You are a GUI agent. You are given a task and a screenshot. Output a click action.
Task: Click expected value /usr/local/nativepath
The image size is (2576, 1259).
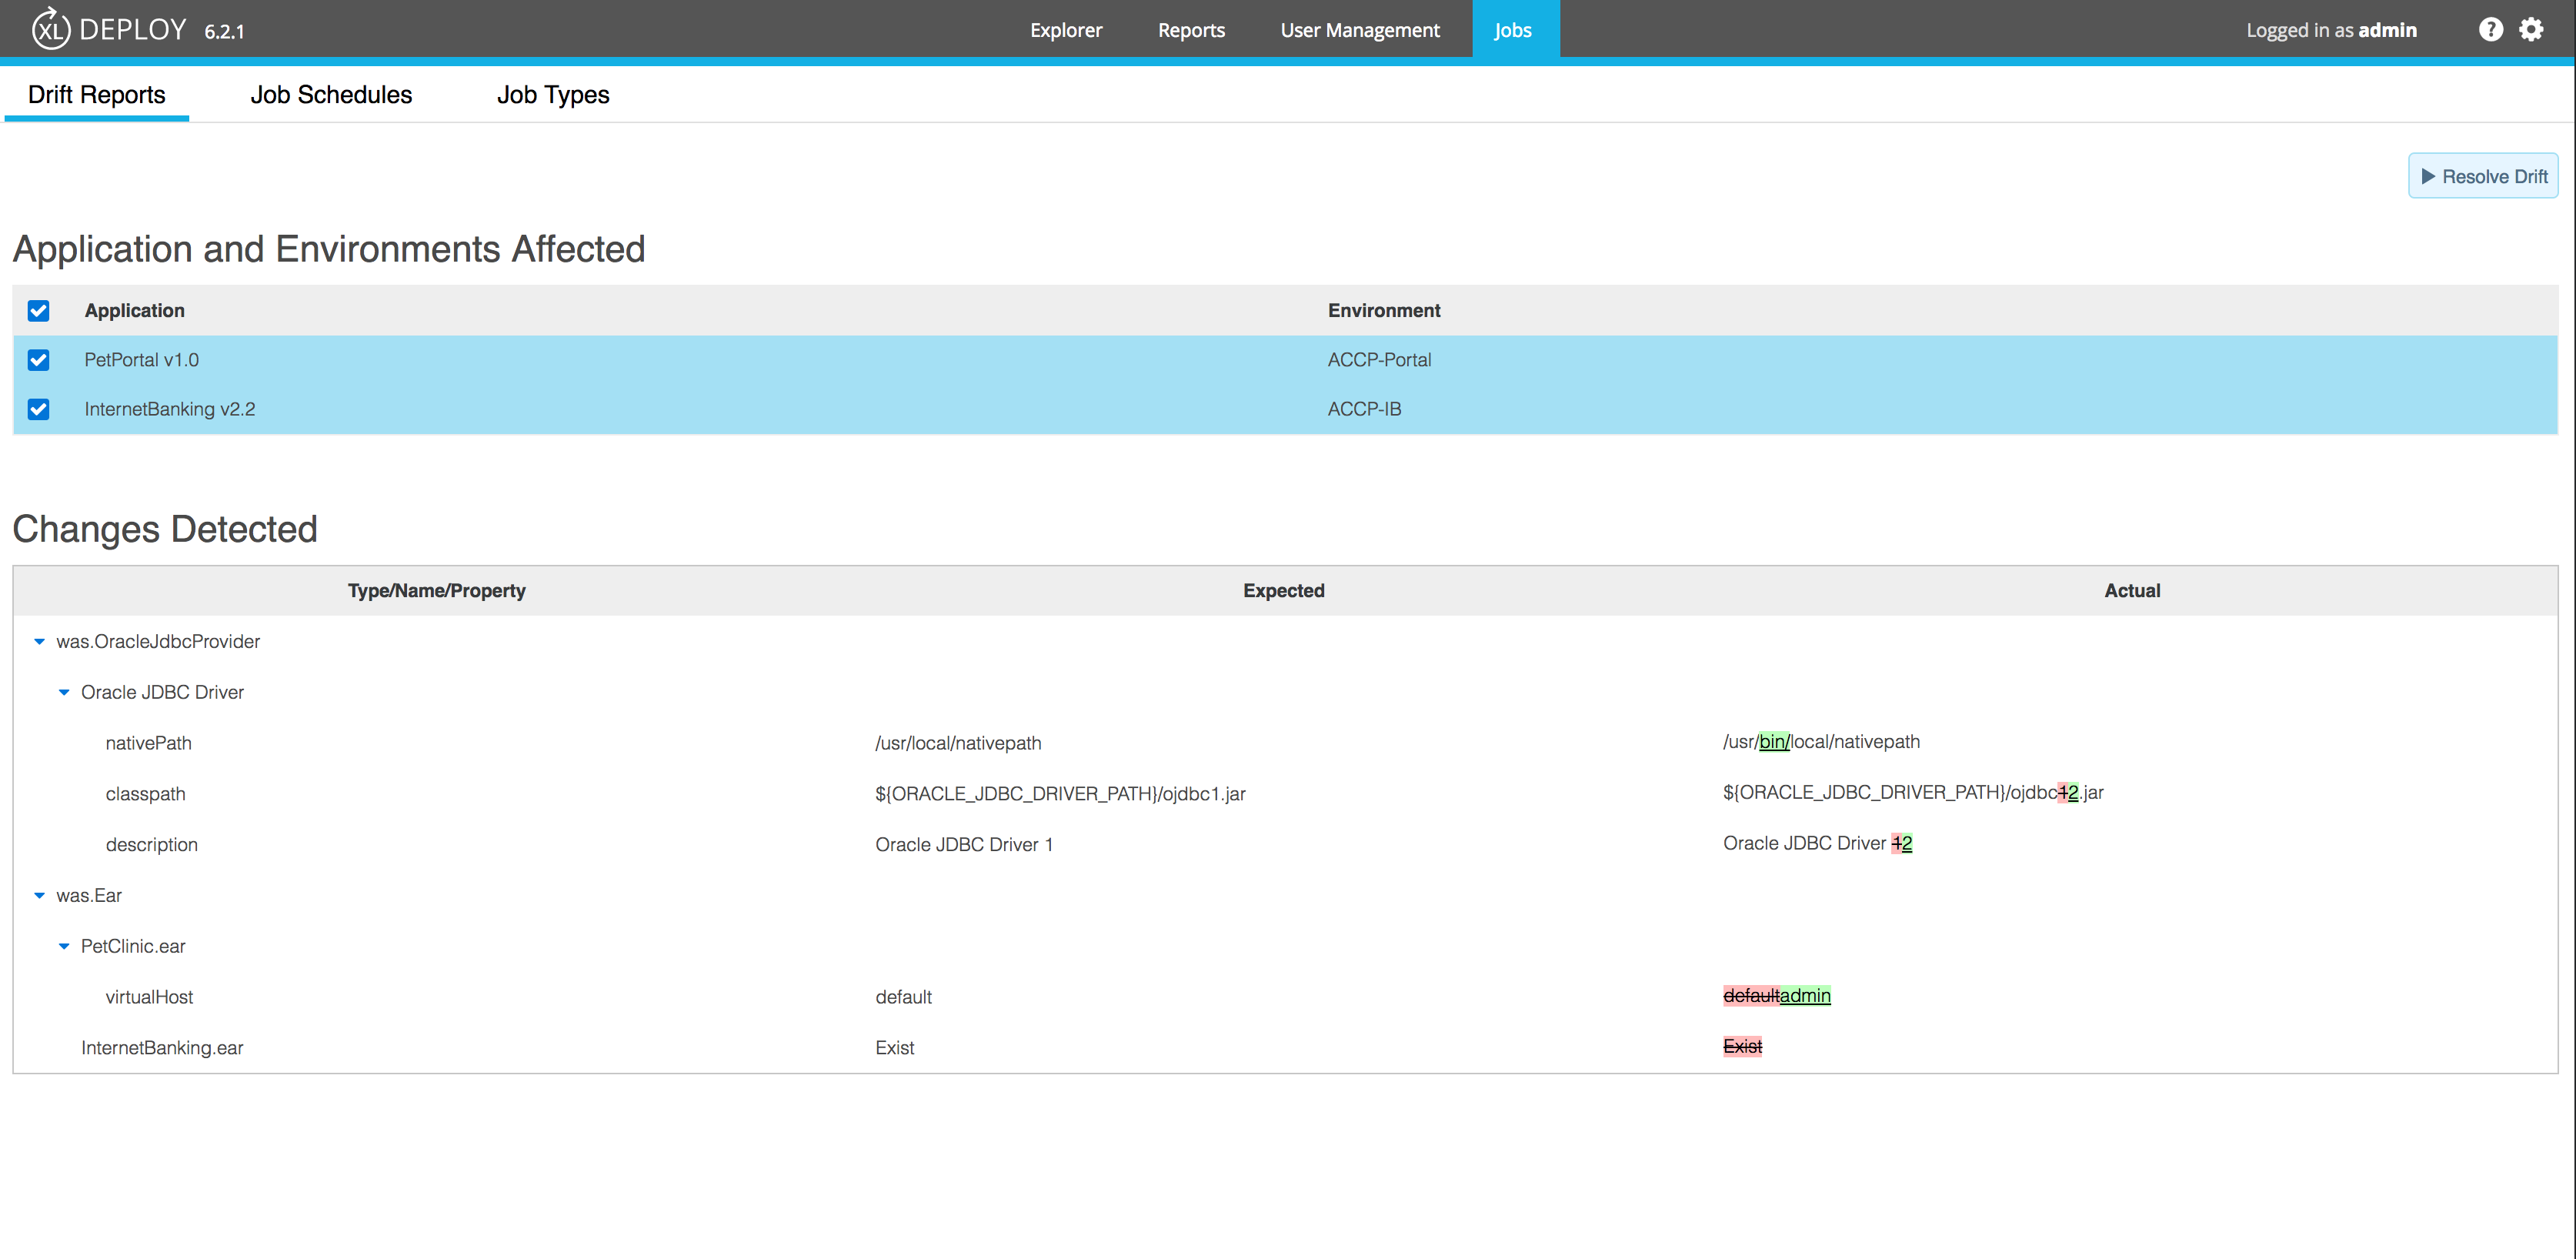point(958,743)
